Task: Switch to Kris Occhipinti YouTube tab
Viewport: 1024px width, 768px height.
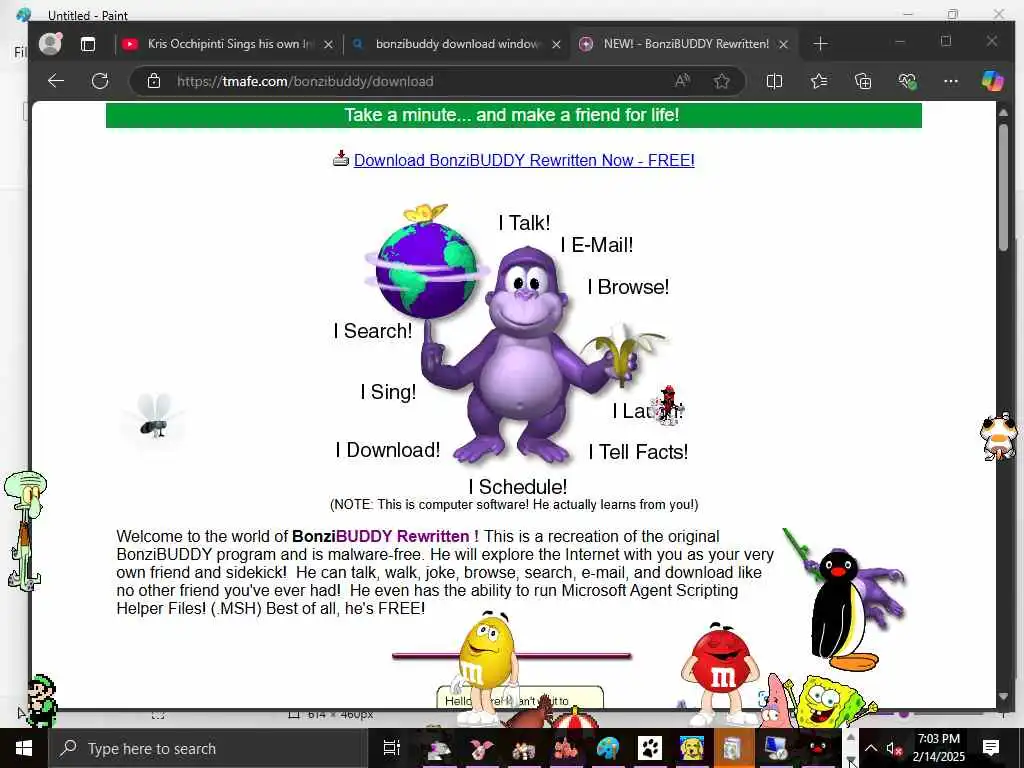Action: click(x=227, y=44)
